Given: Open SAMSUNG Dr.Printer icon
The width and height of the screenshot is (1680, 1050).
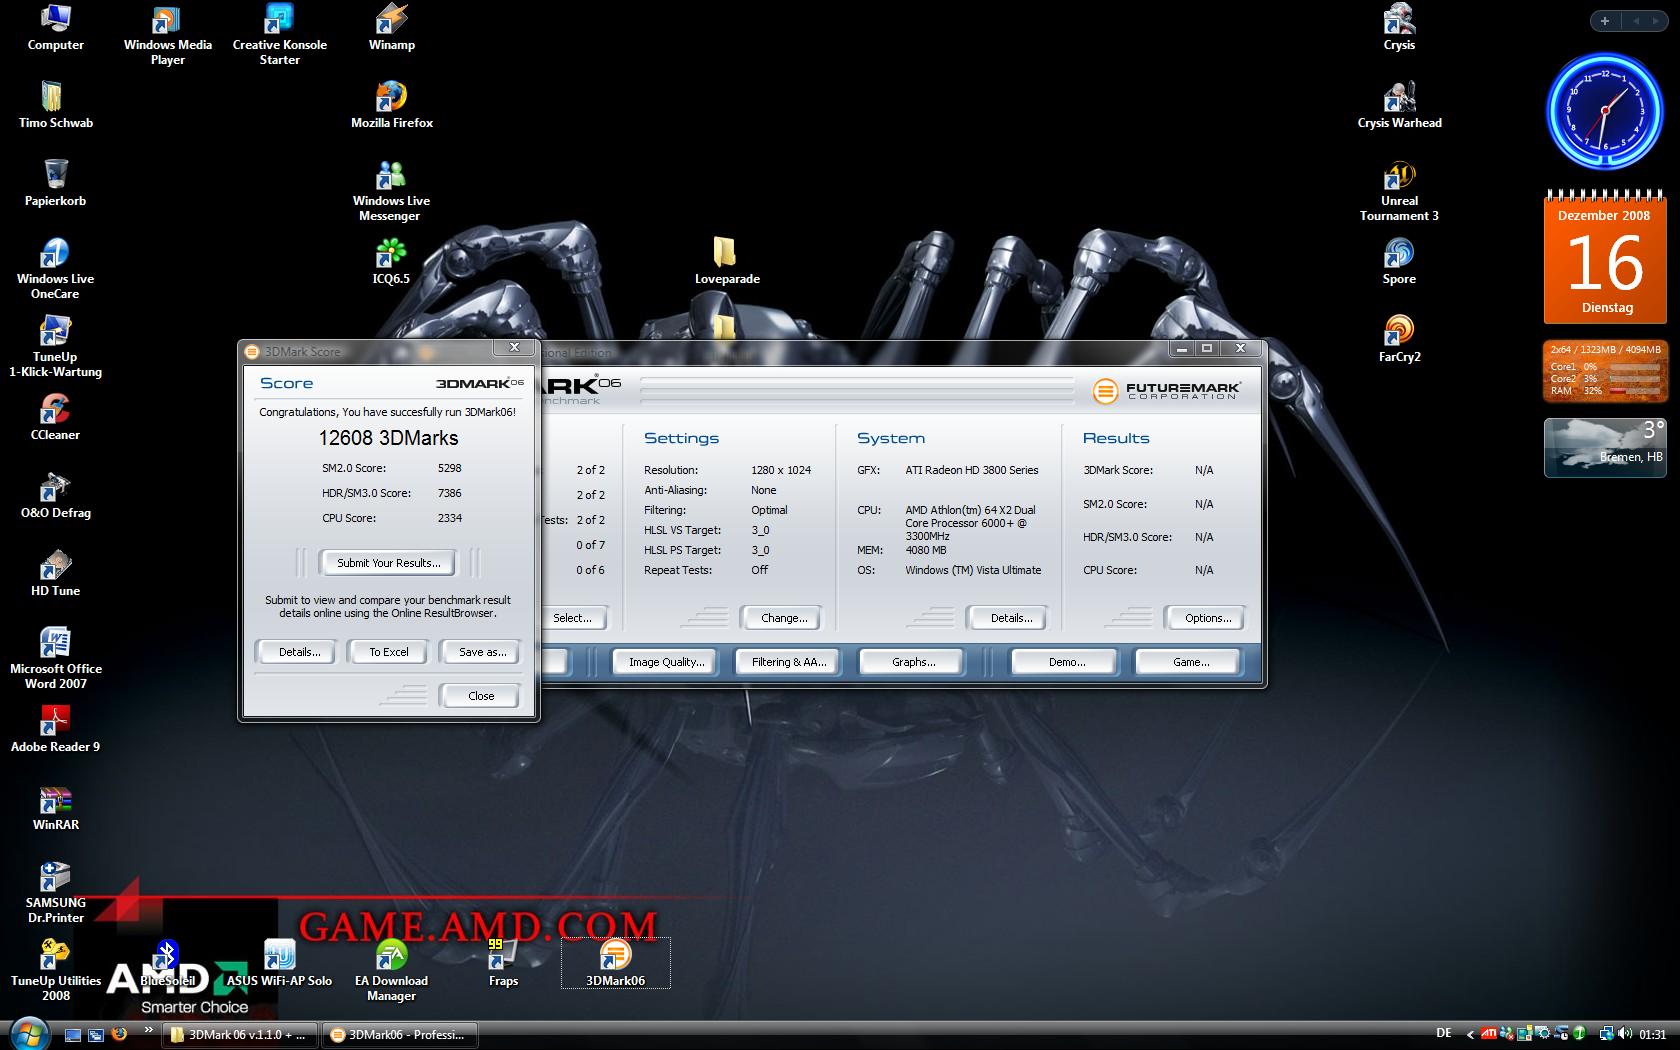Looking at the screenshot, I should (x=55, y=893).
